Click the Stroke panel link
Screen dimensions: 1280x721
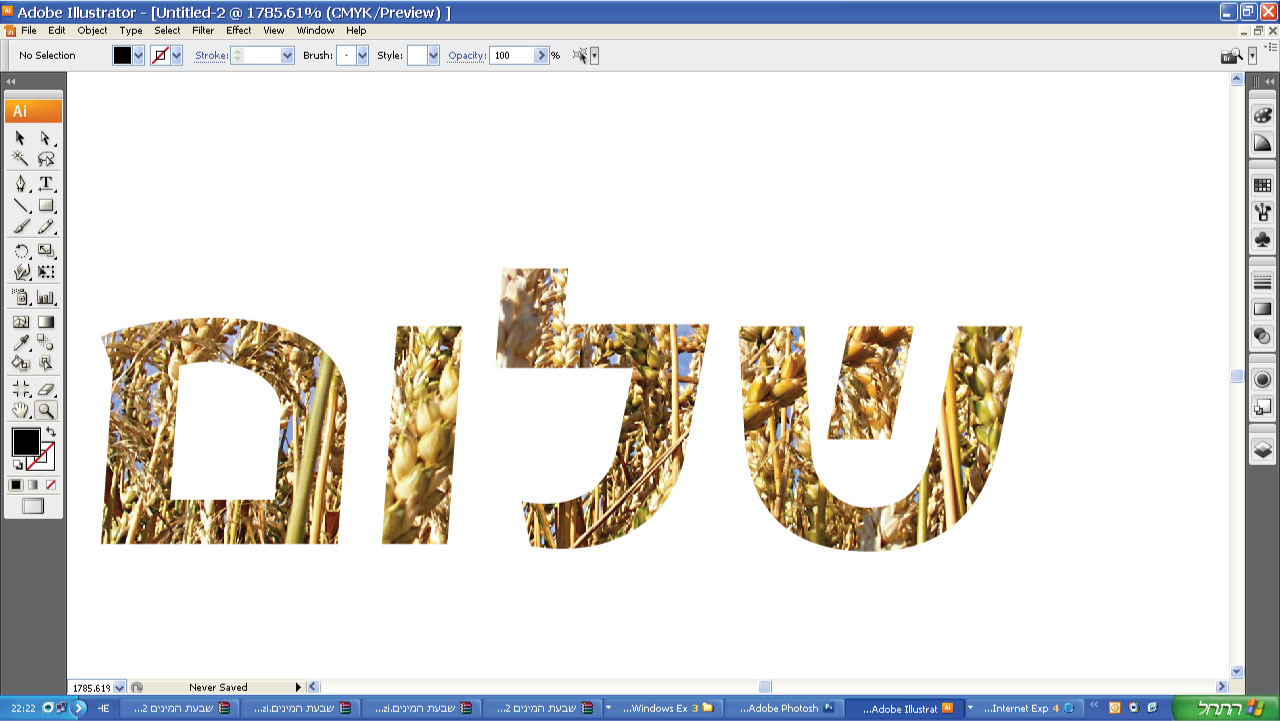click(211, 56)
